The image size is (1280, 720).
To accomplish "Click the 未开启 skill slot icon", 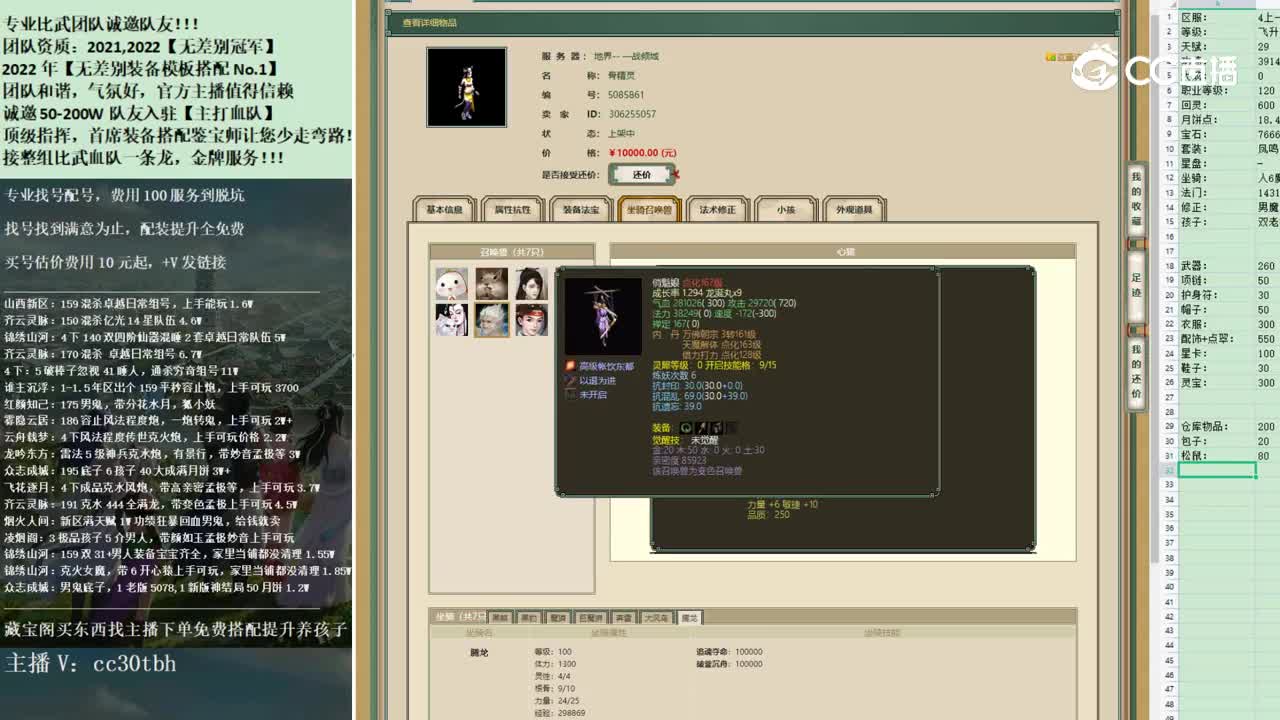I will point(569,394).
